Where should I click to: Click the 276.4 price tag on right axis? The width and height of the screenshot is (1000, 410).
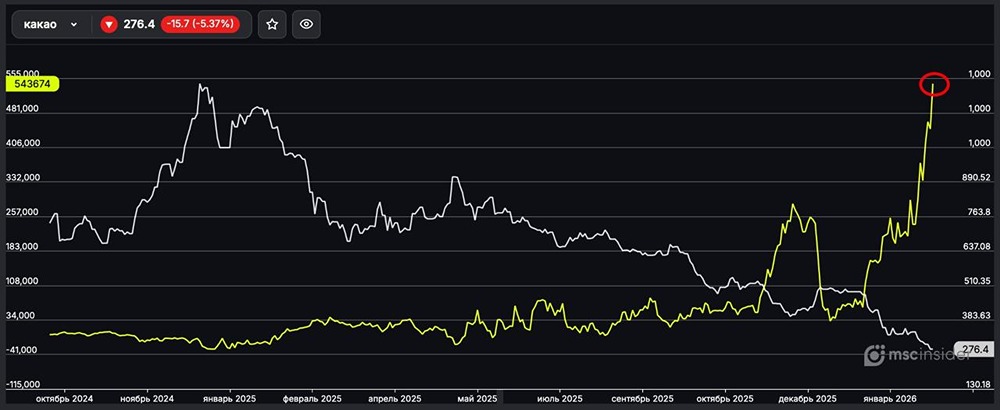[972, 349]
